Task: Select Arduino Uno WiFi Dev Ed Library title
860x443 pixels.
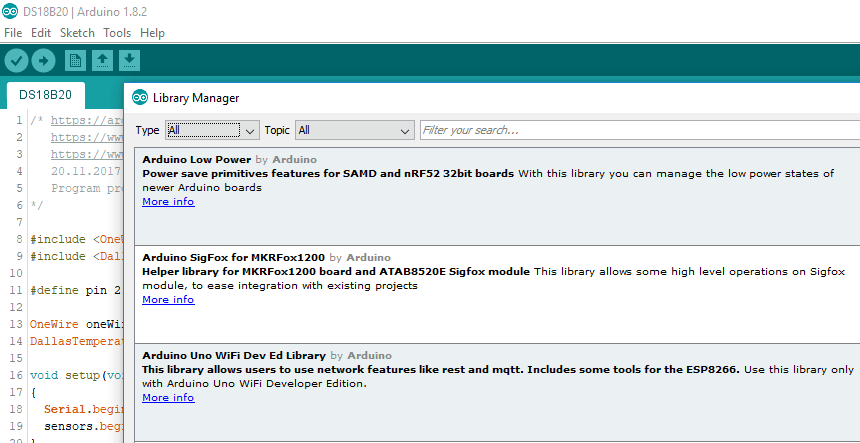Action: coord(234,355)
